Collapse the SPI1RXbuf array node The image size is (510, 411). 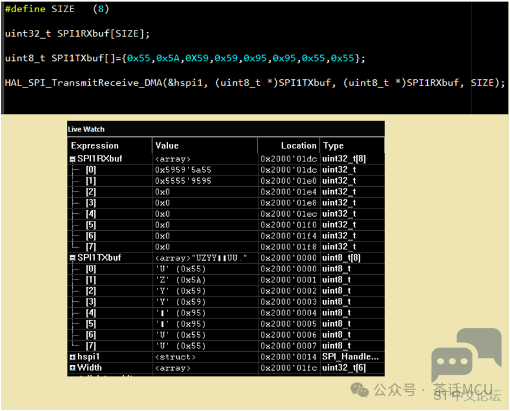point(72,159)
